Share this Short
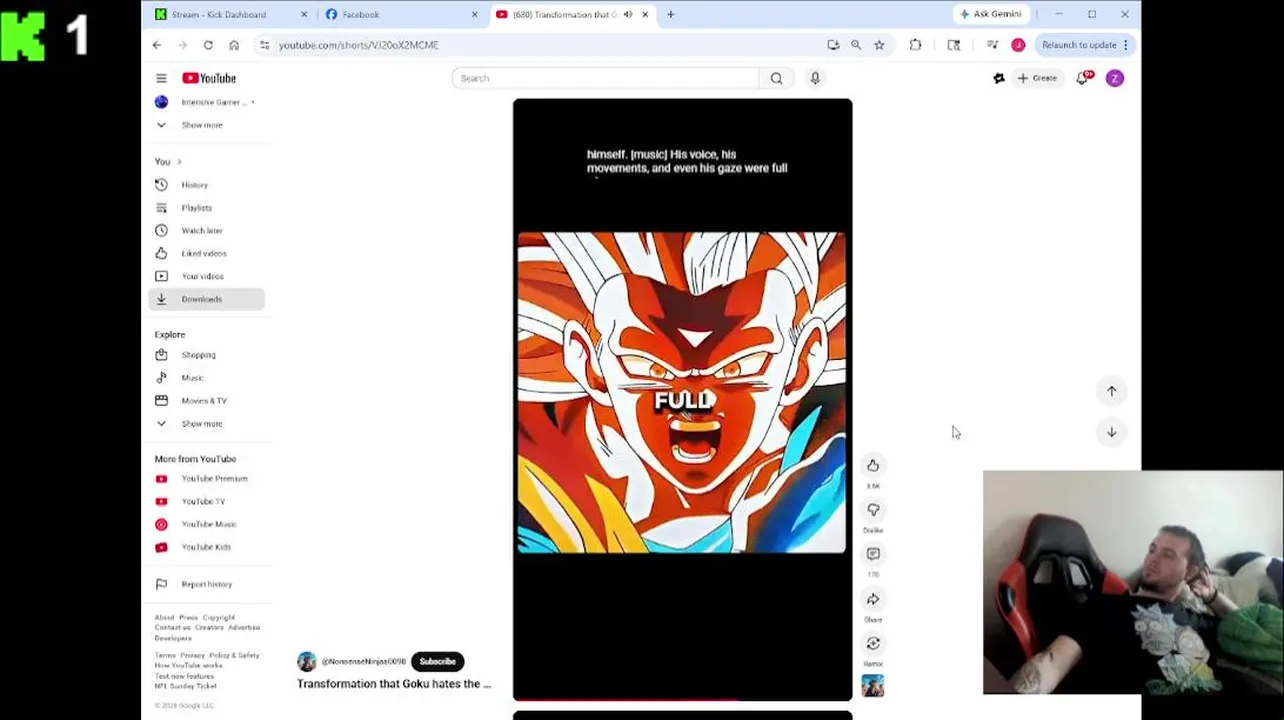Viewport: 1284px width, 720px height. tap(873, 599)
